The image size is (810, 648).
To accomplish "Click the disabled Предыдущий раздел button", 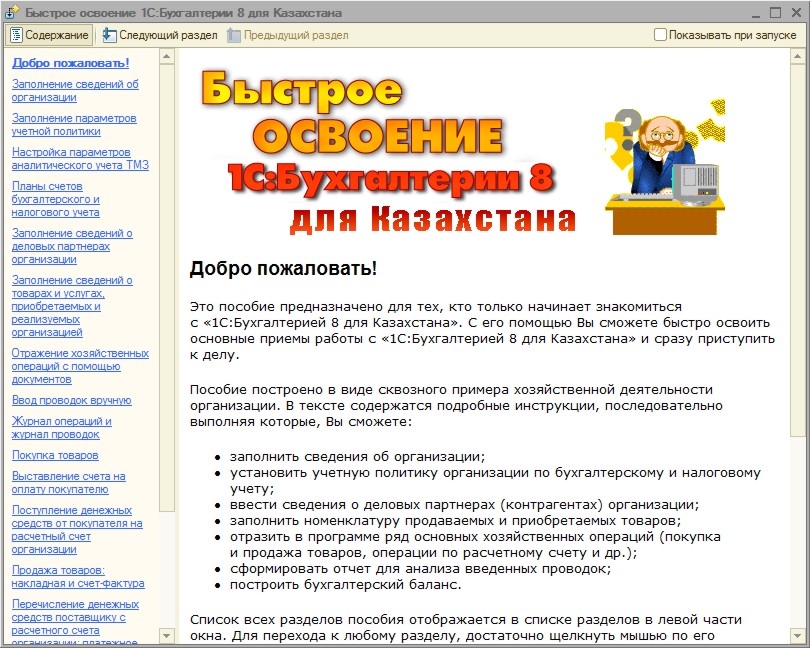I will 287,35.
